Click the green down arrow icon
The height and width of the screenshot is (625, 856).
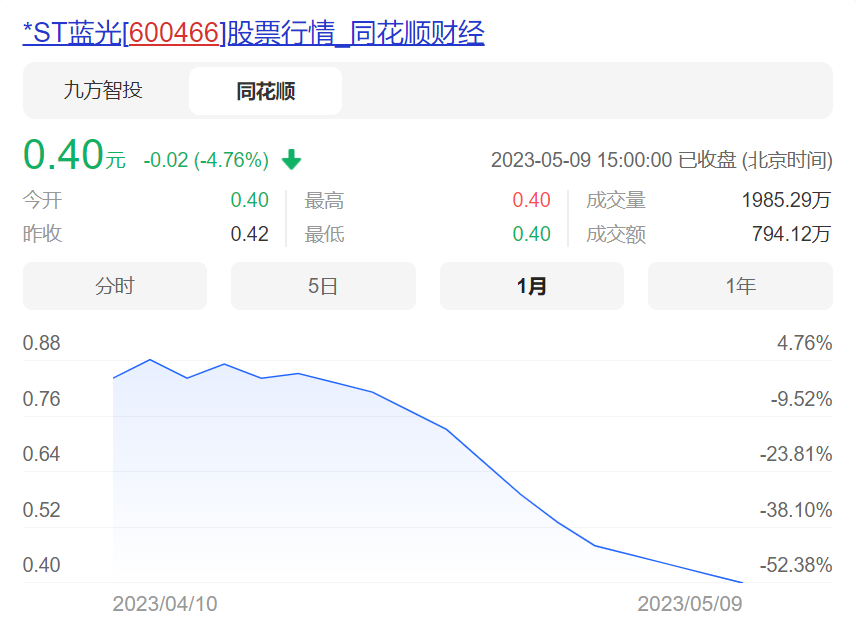click(292, 160)
